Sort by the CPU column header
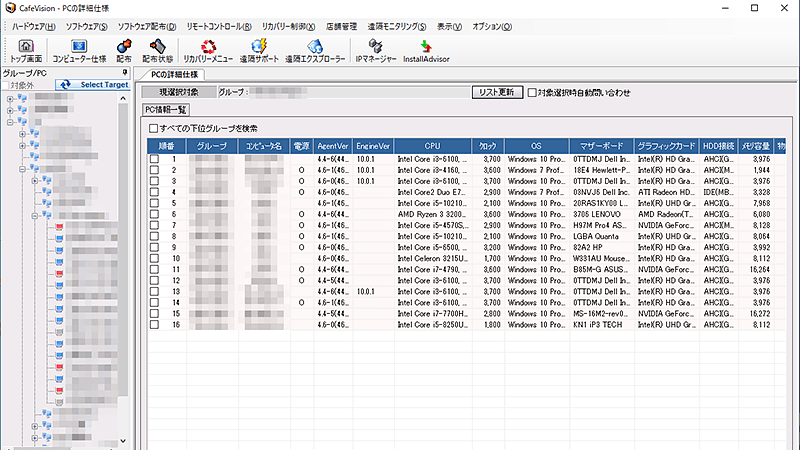 [433, 146]
